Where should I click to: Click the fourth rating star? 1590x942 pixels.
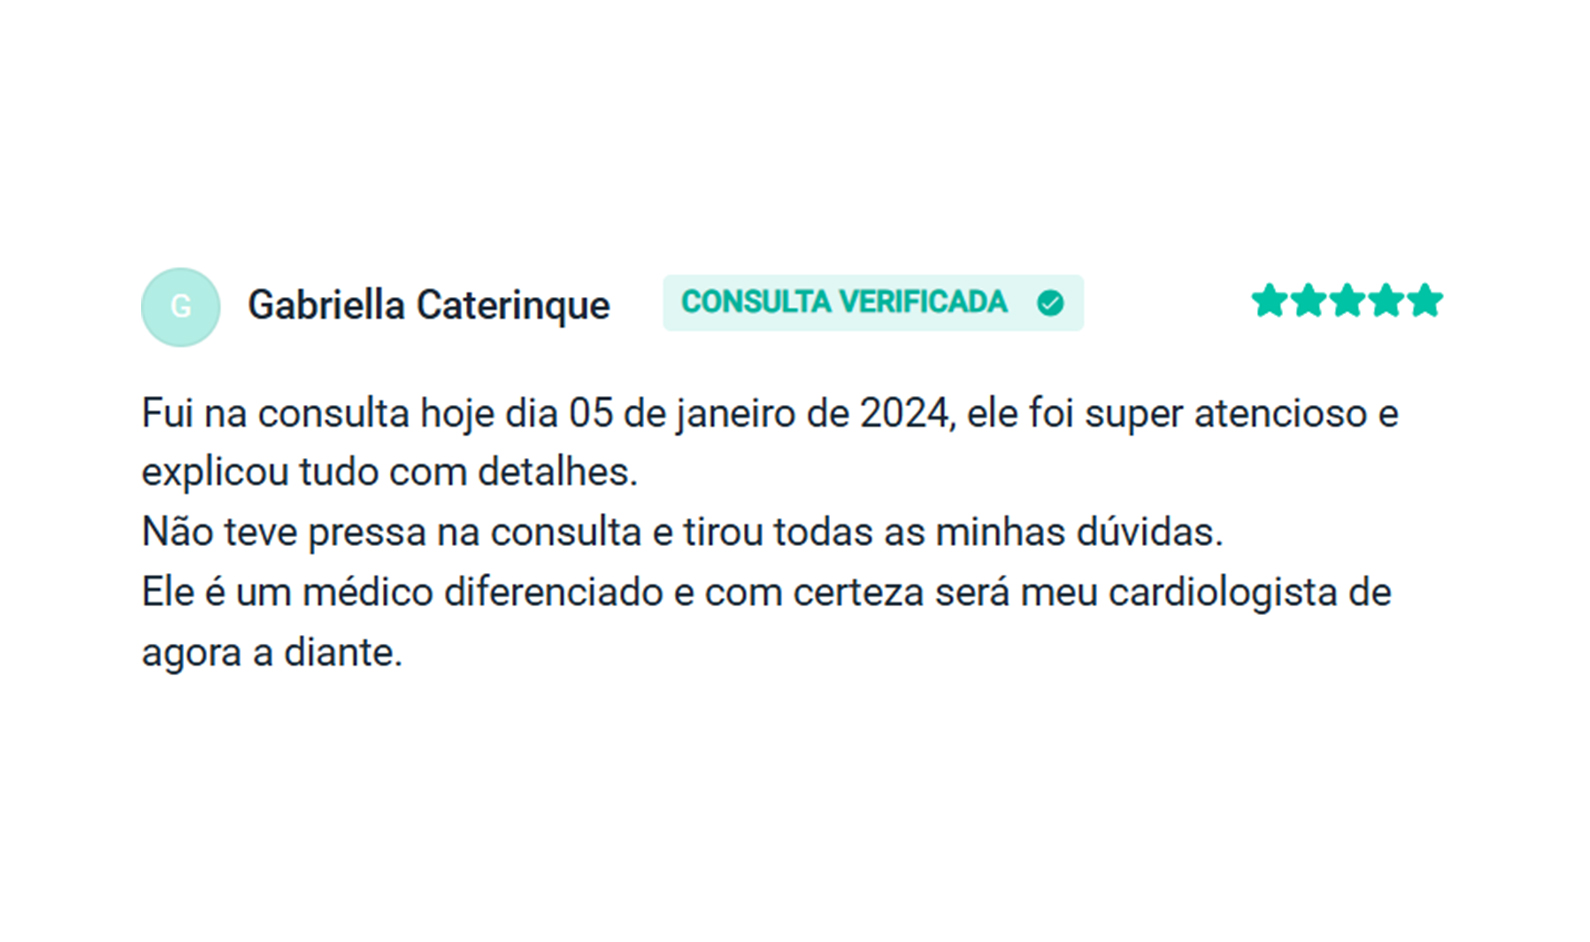click(x=1386, y=301)
